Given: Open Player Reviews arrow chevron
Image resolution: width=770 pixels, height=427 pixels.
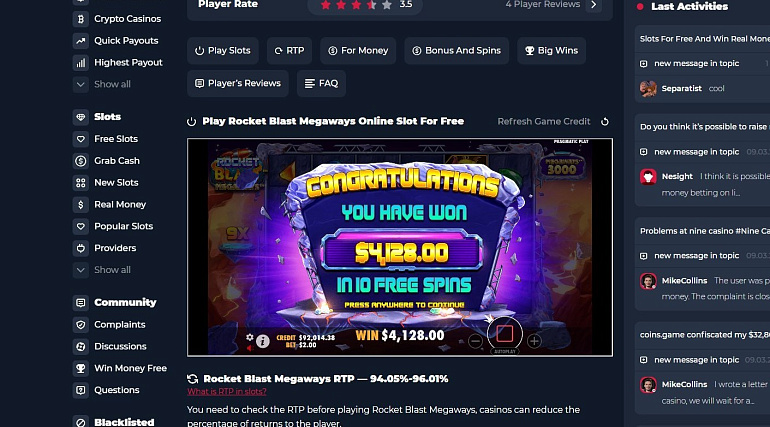Looking at the screenshot, I should 594,4.
